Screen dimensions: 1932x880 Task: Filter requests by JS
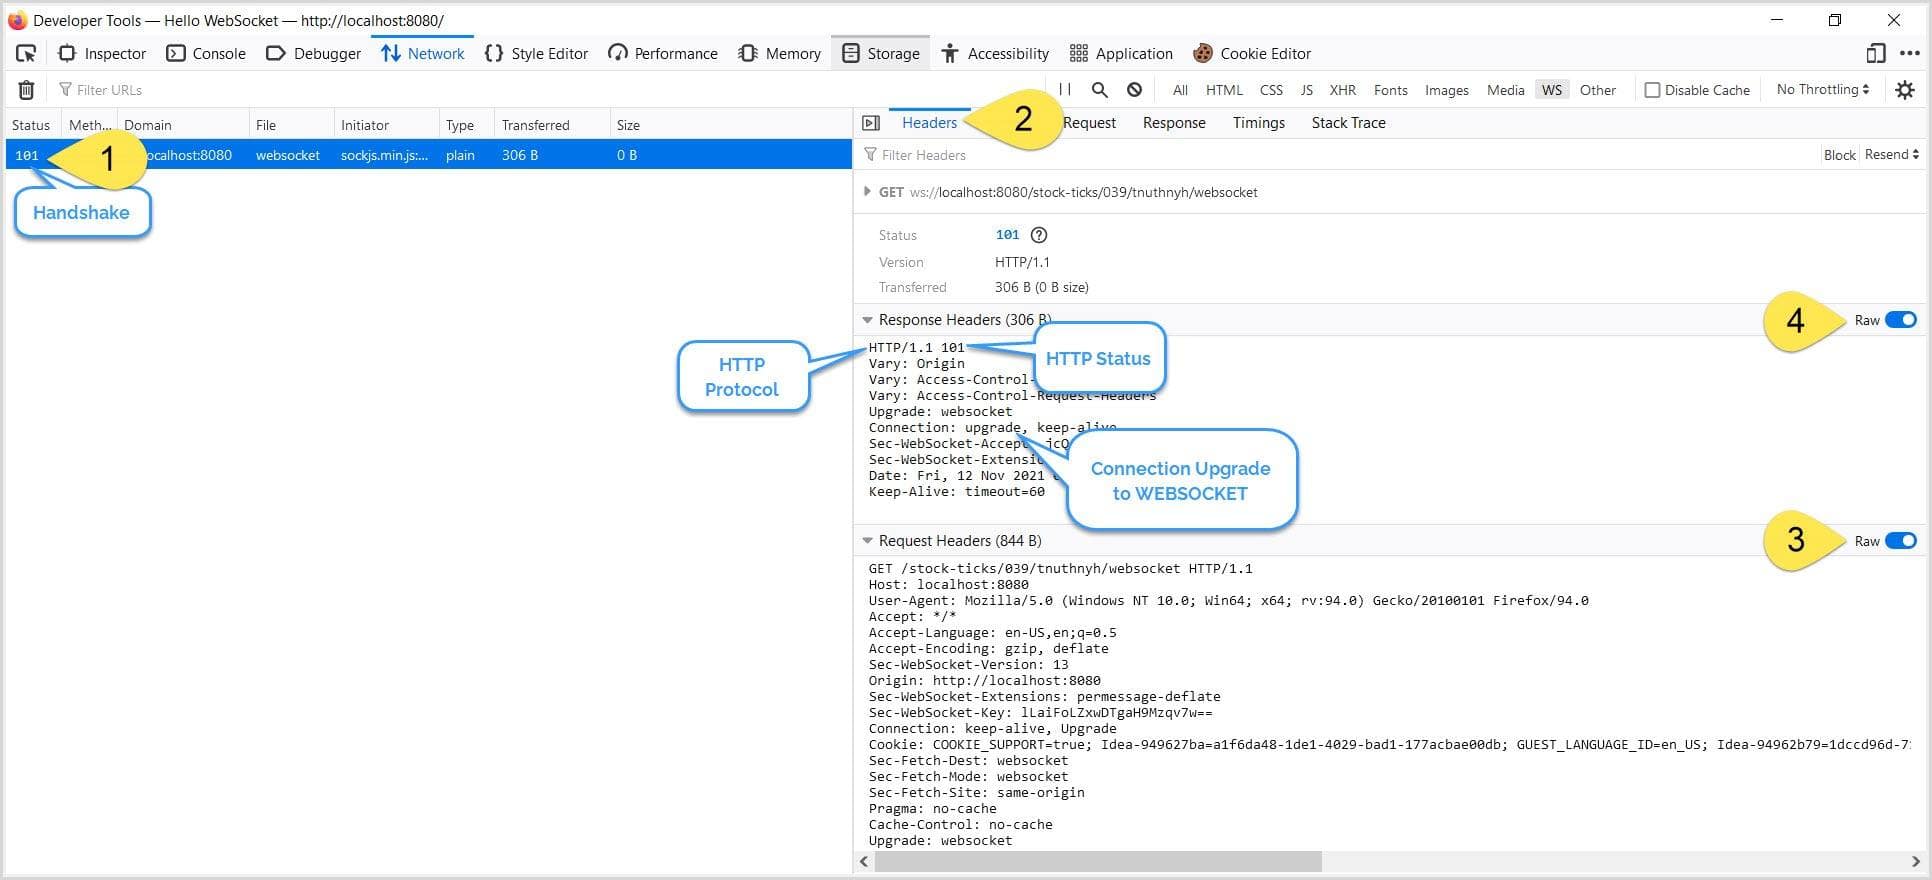[x=1306, y=90]
